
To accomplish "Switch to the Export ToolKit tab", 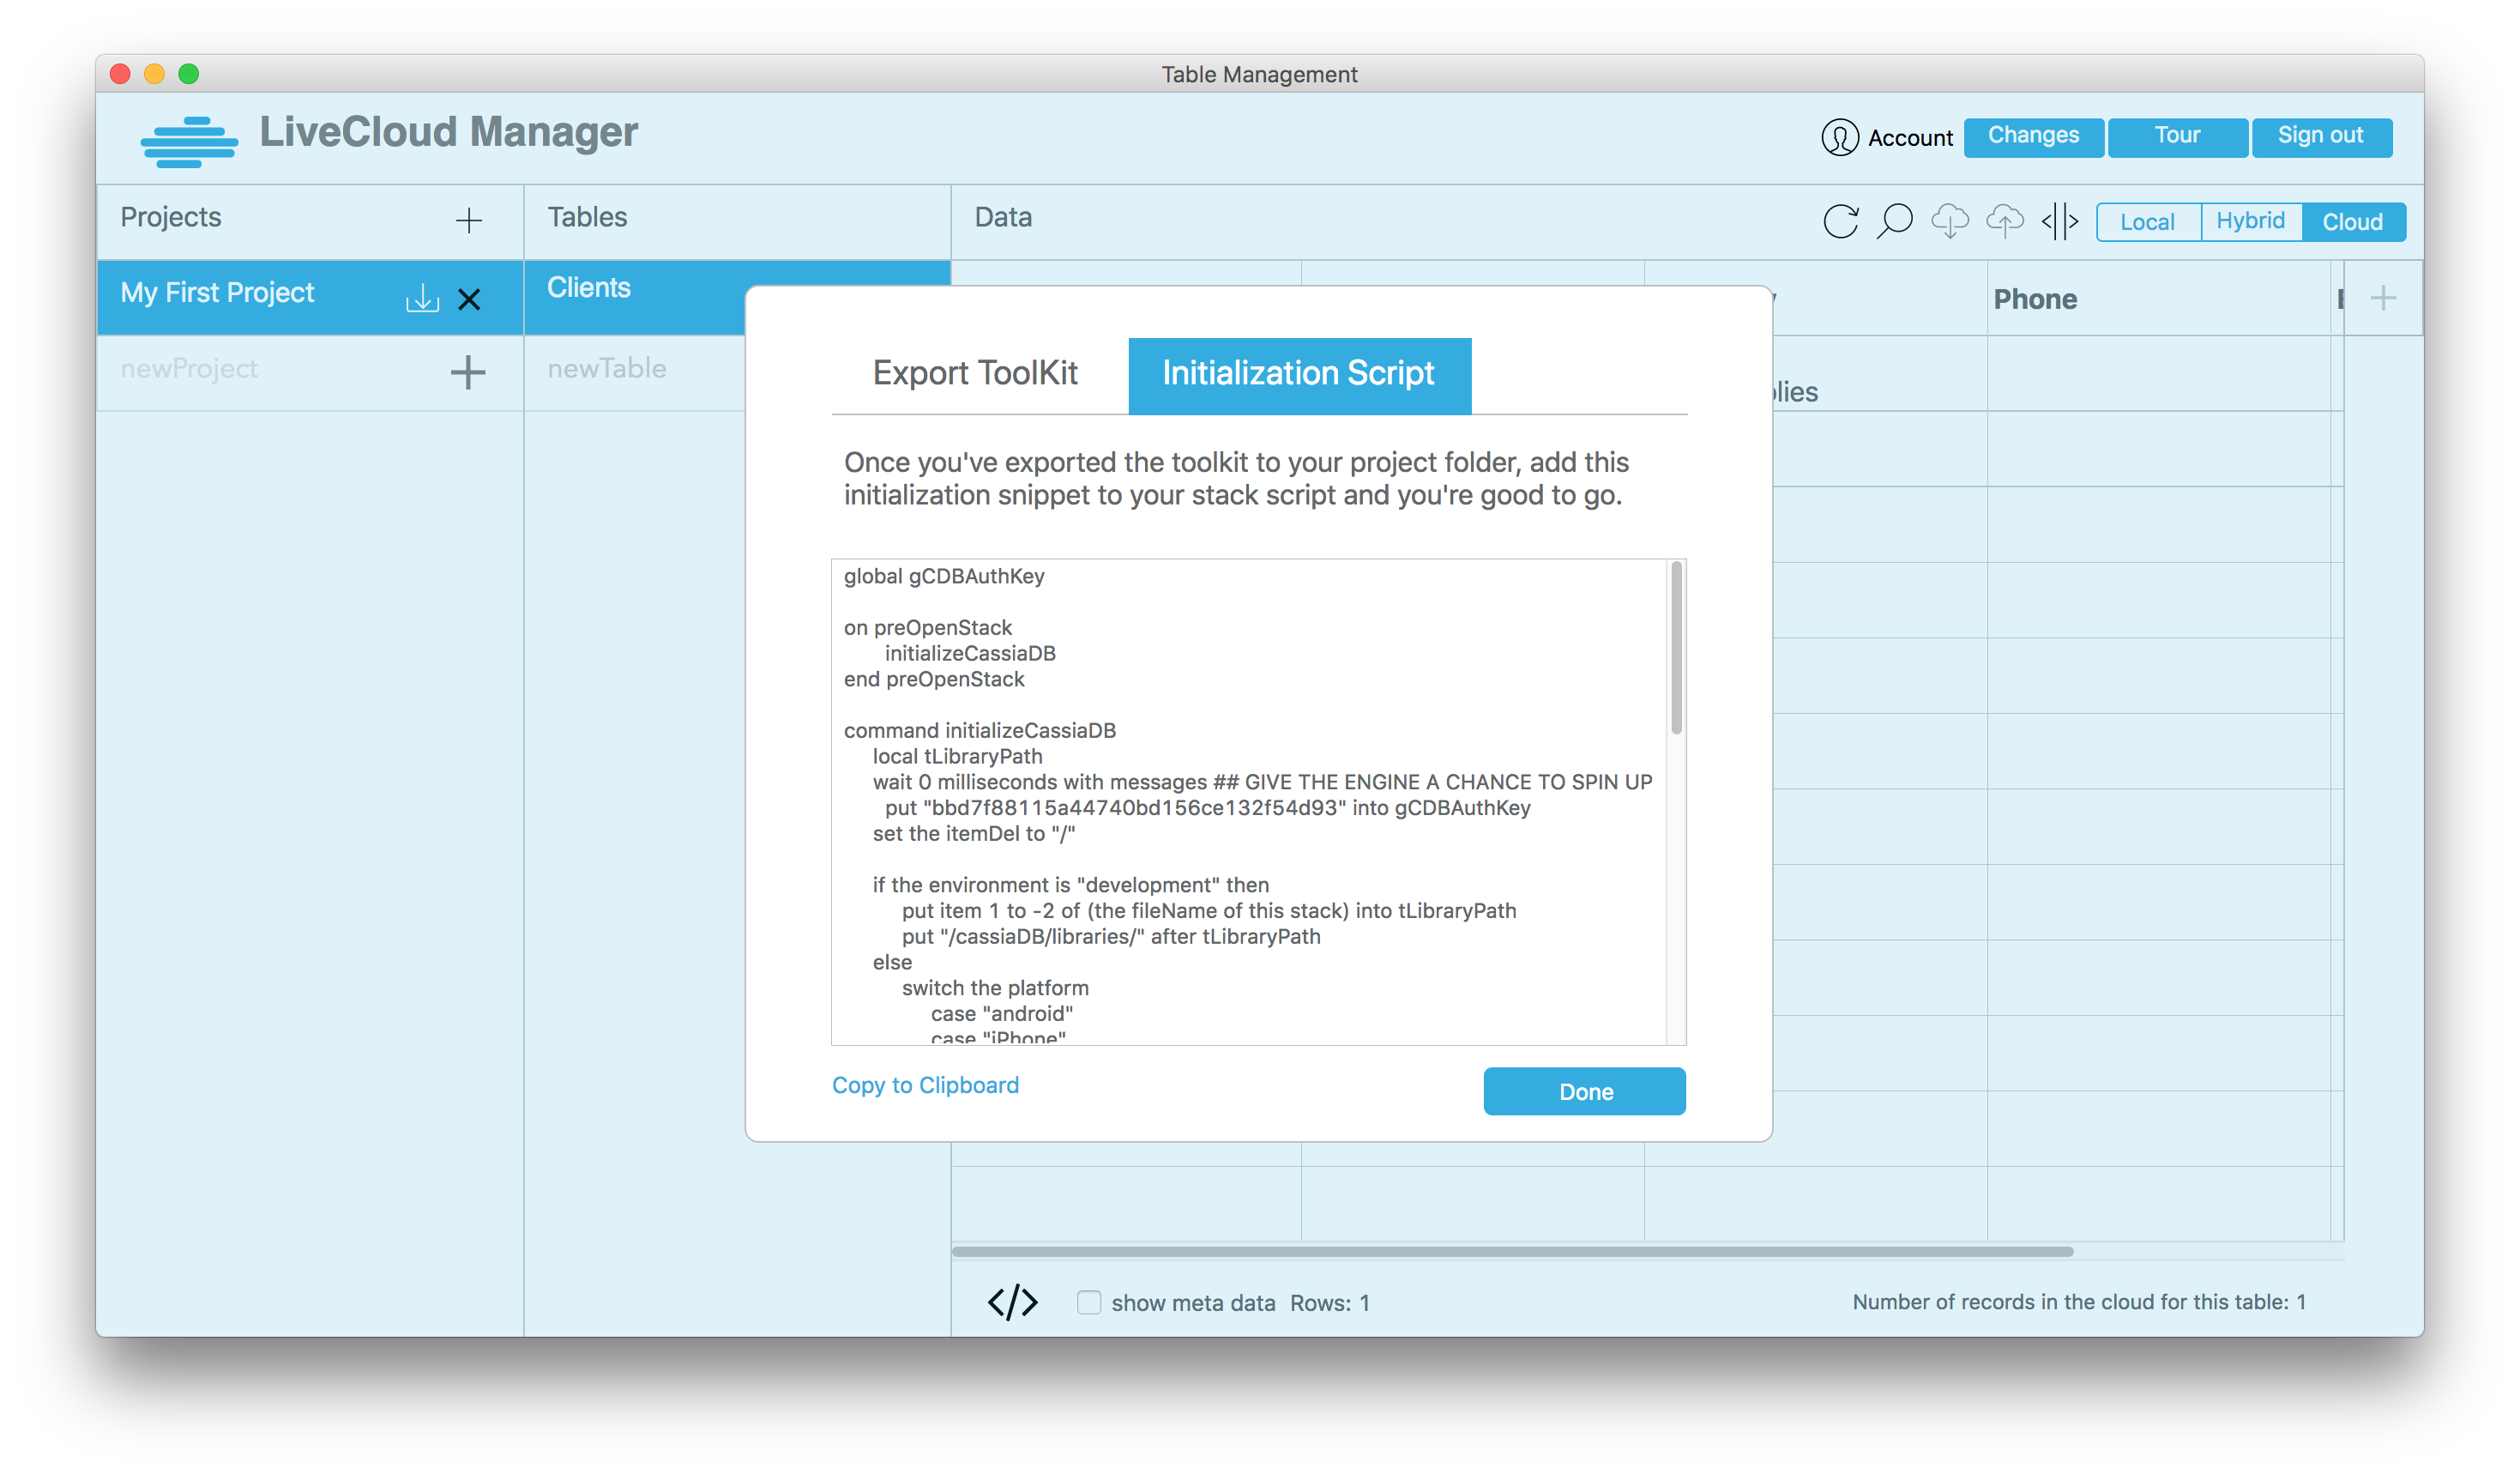I will coord(975,374).
